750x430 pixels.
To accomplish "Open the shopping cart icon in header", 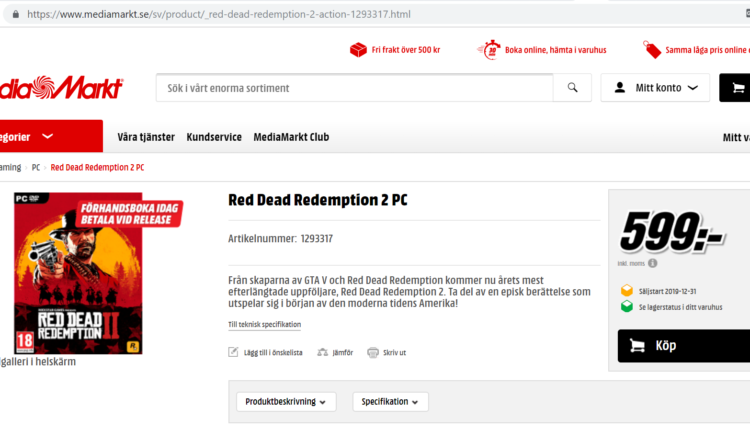I will click(738, 88).
